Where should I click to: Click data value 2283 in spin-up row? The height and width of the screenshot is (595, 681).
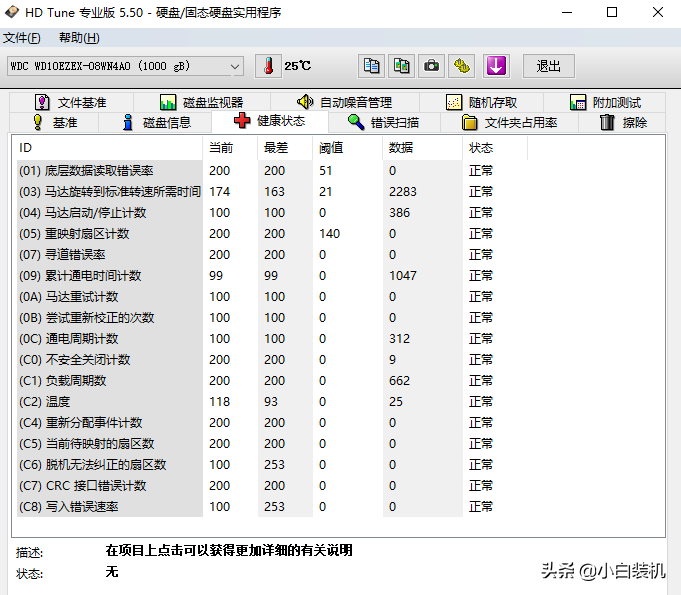pos(403,192)
